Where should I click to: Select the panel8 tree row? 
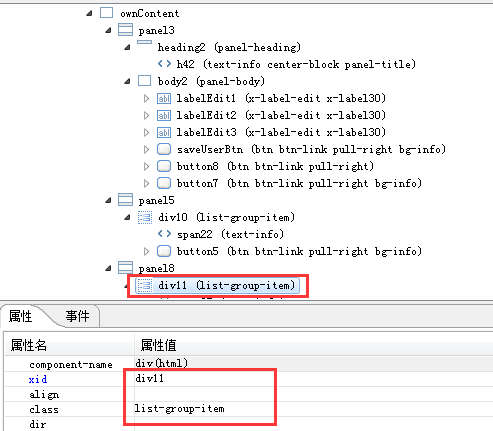tap(156, 269)
